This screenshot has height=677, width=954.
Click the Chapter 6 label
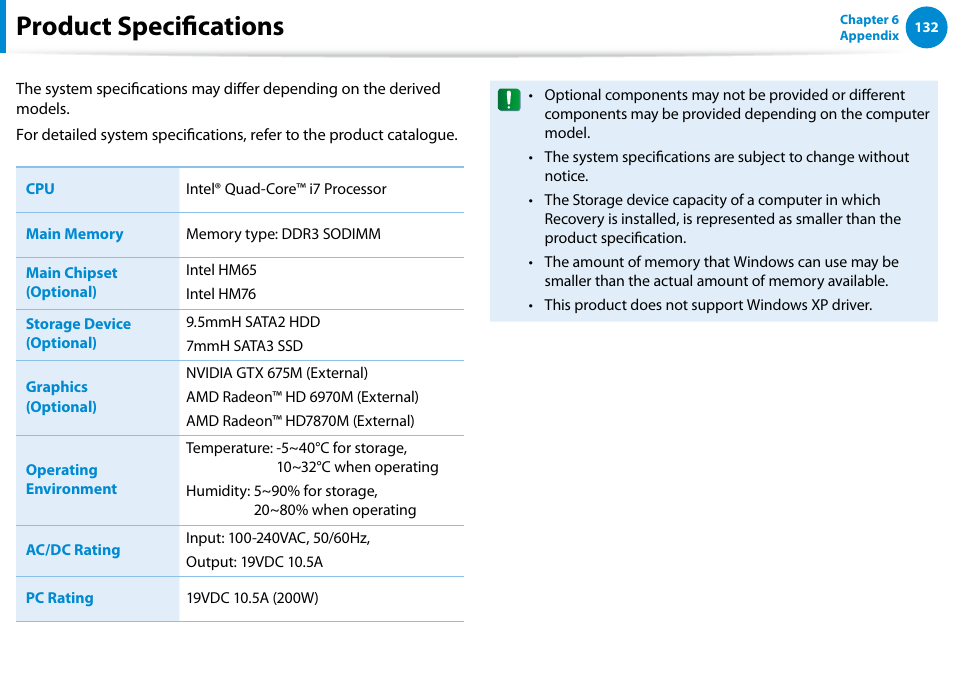point(869,19)
